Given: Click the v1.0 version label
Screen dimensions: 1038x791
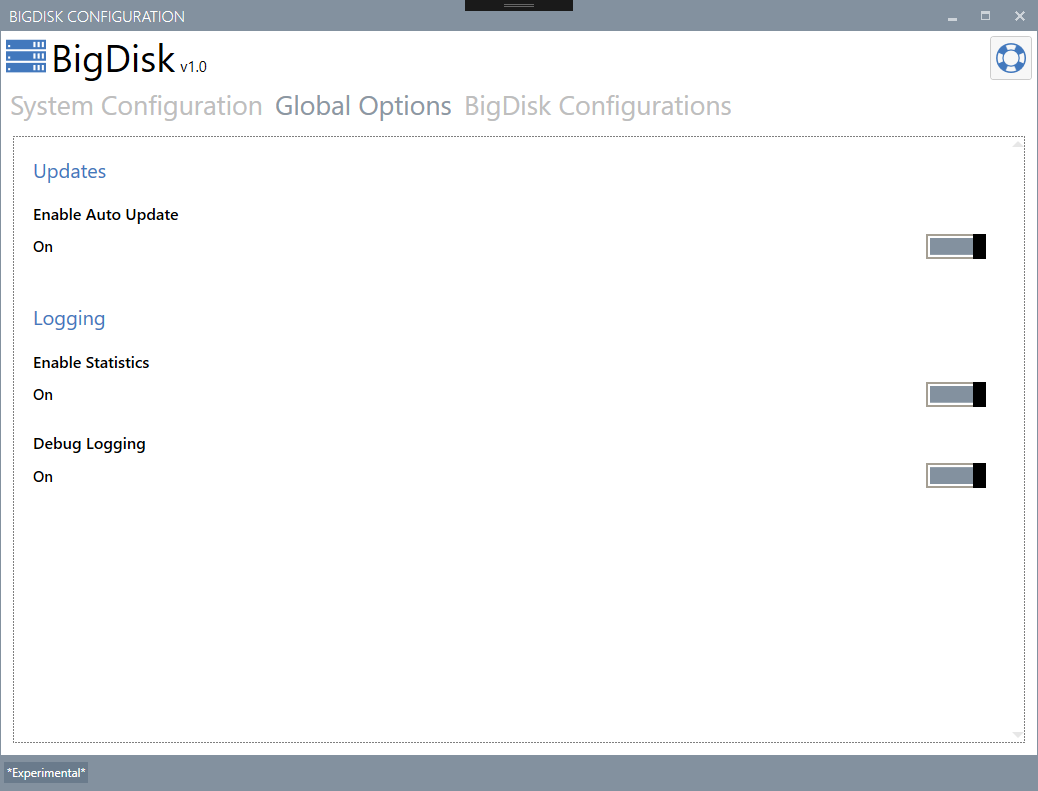Looking at the screenshot, I should (x=193, y=67).
